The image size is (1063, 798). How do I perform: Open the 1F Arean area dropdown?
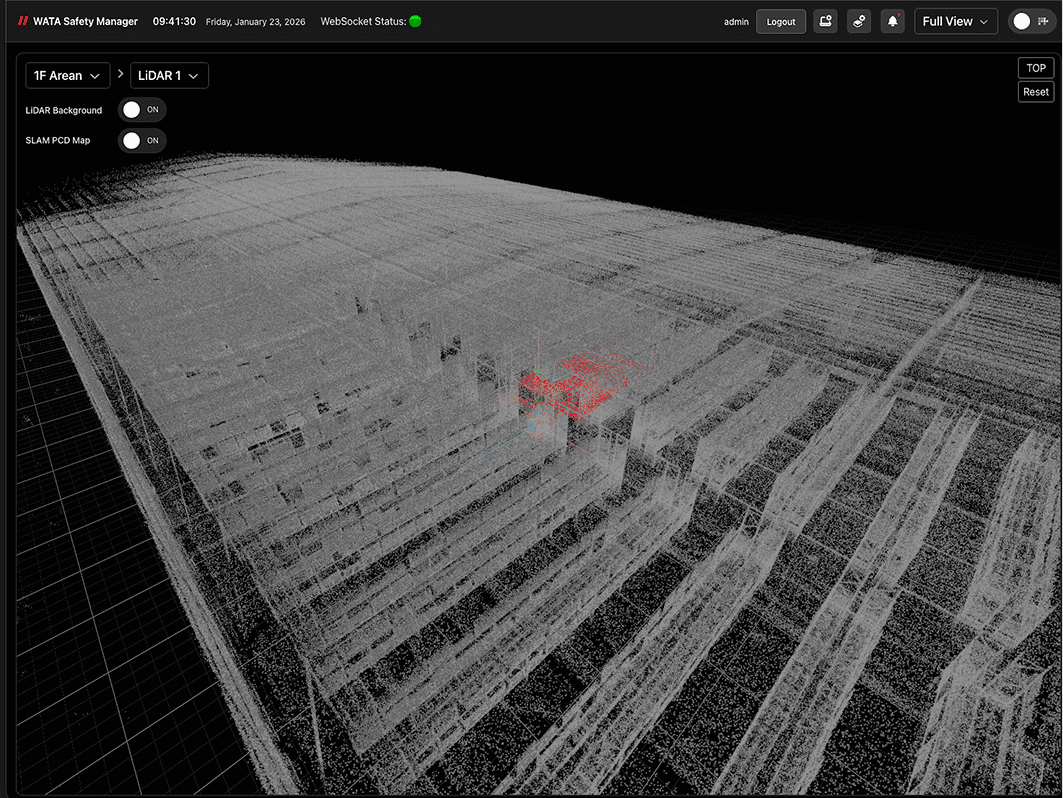click(x=67, y=76)
